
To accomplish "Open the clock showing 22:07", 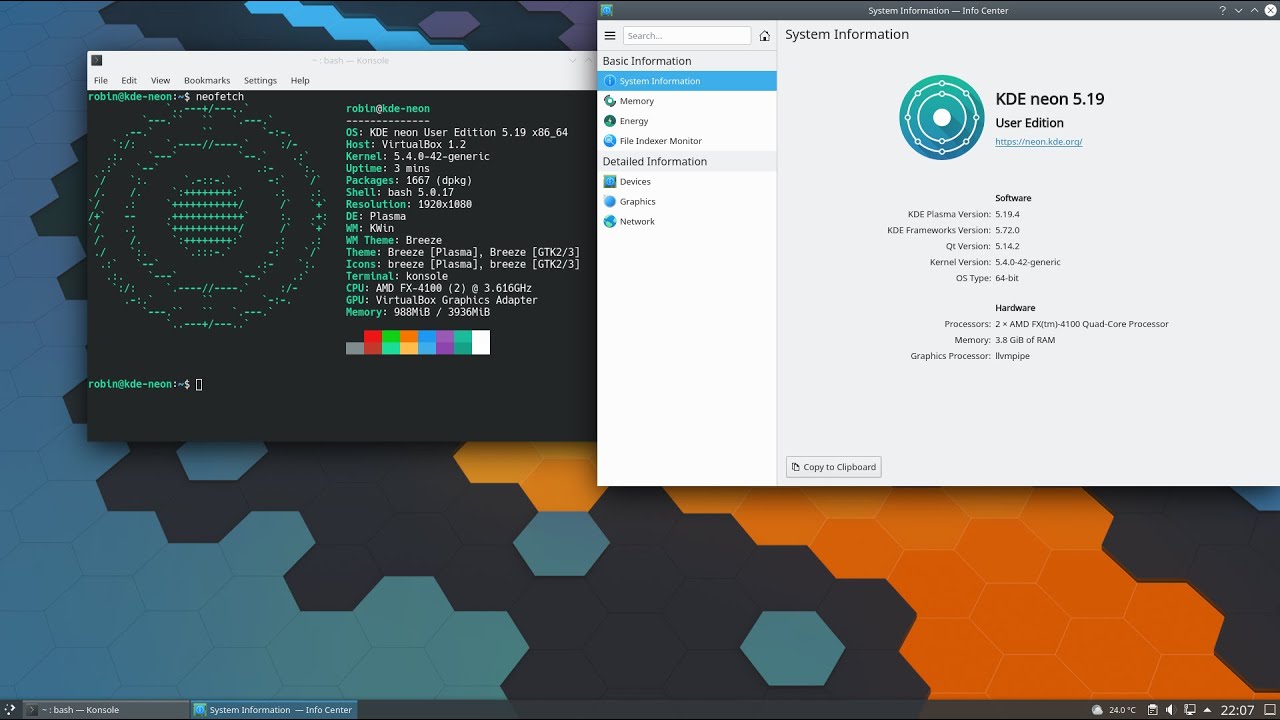I will tap(1237, 710).
